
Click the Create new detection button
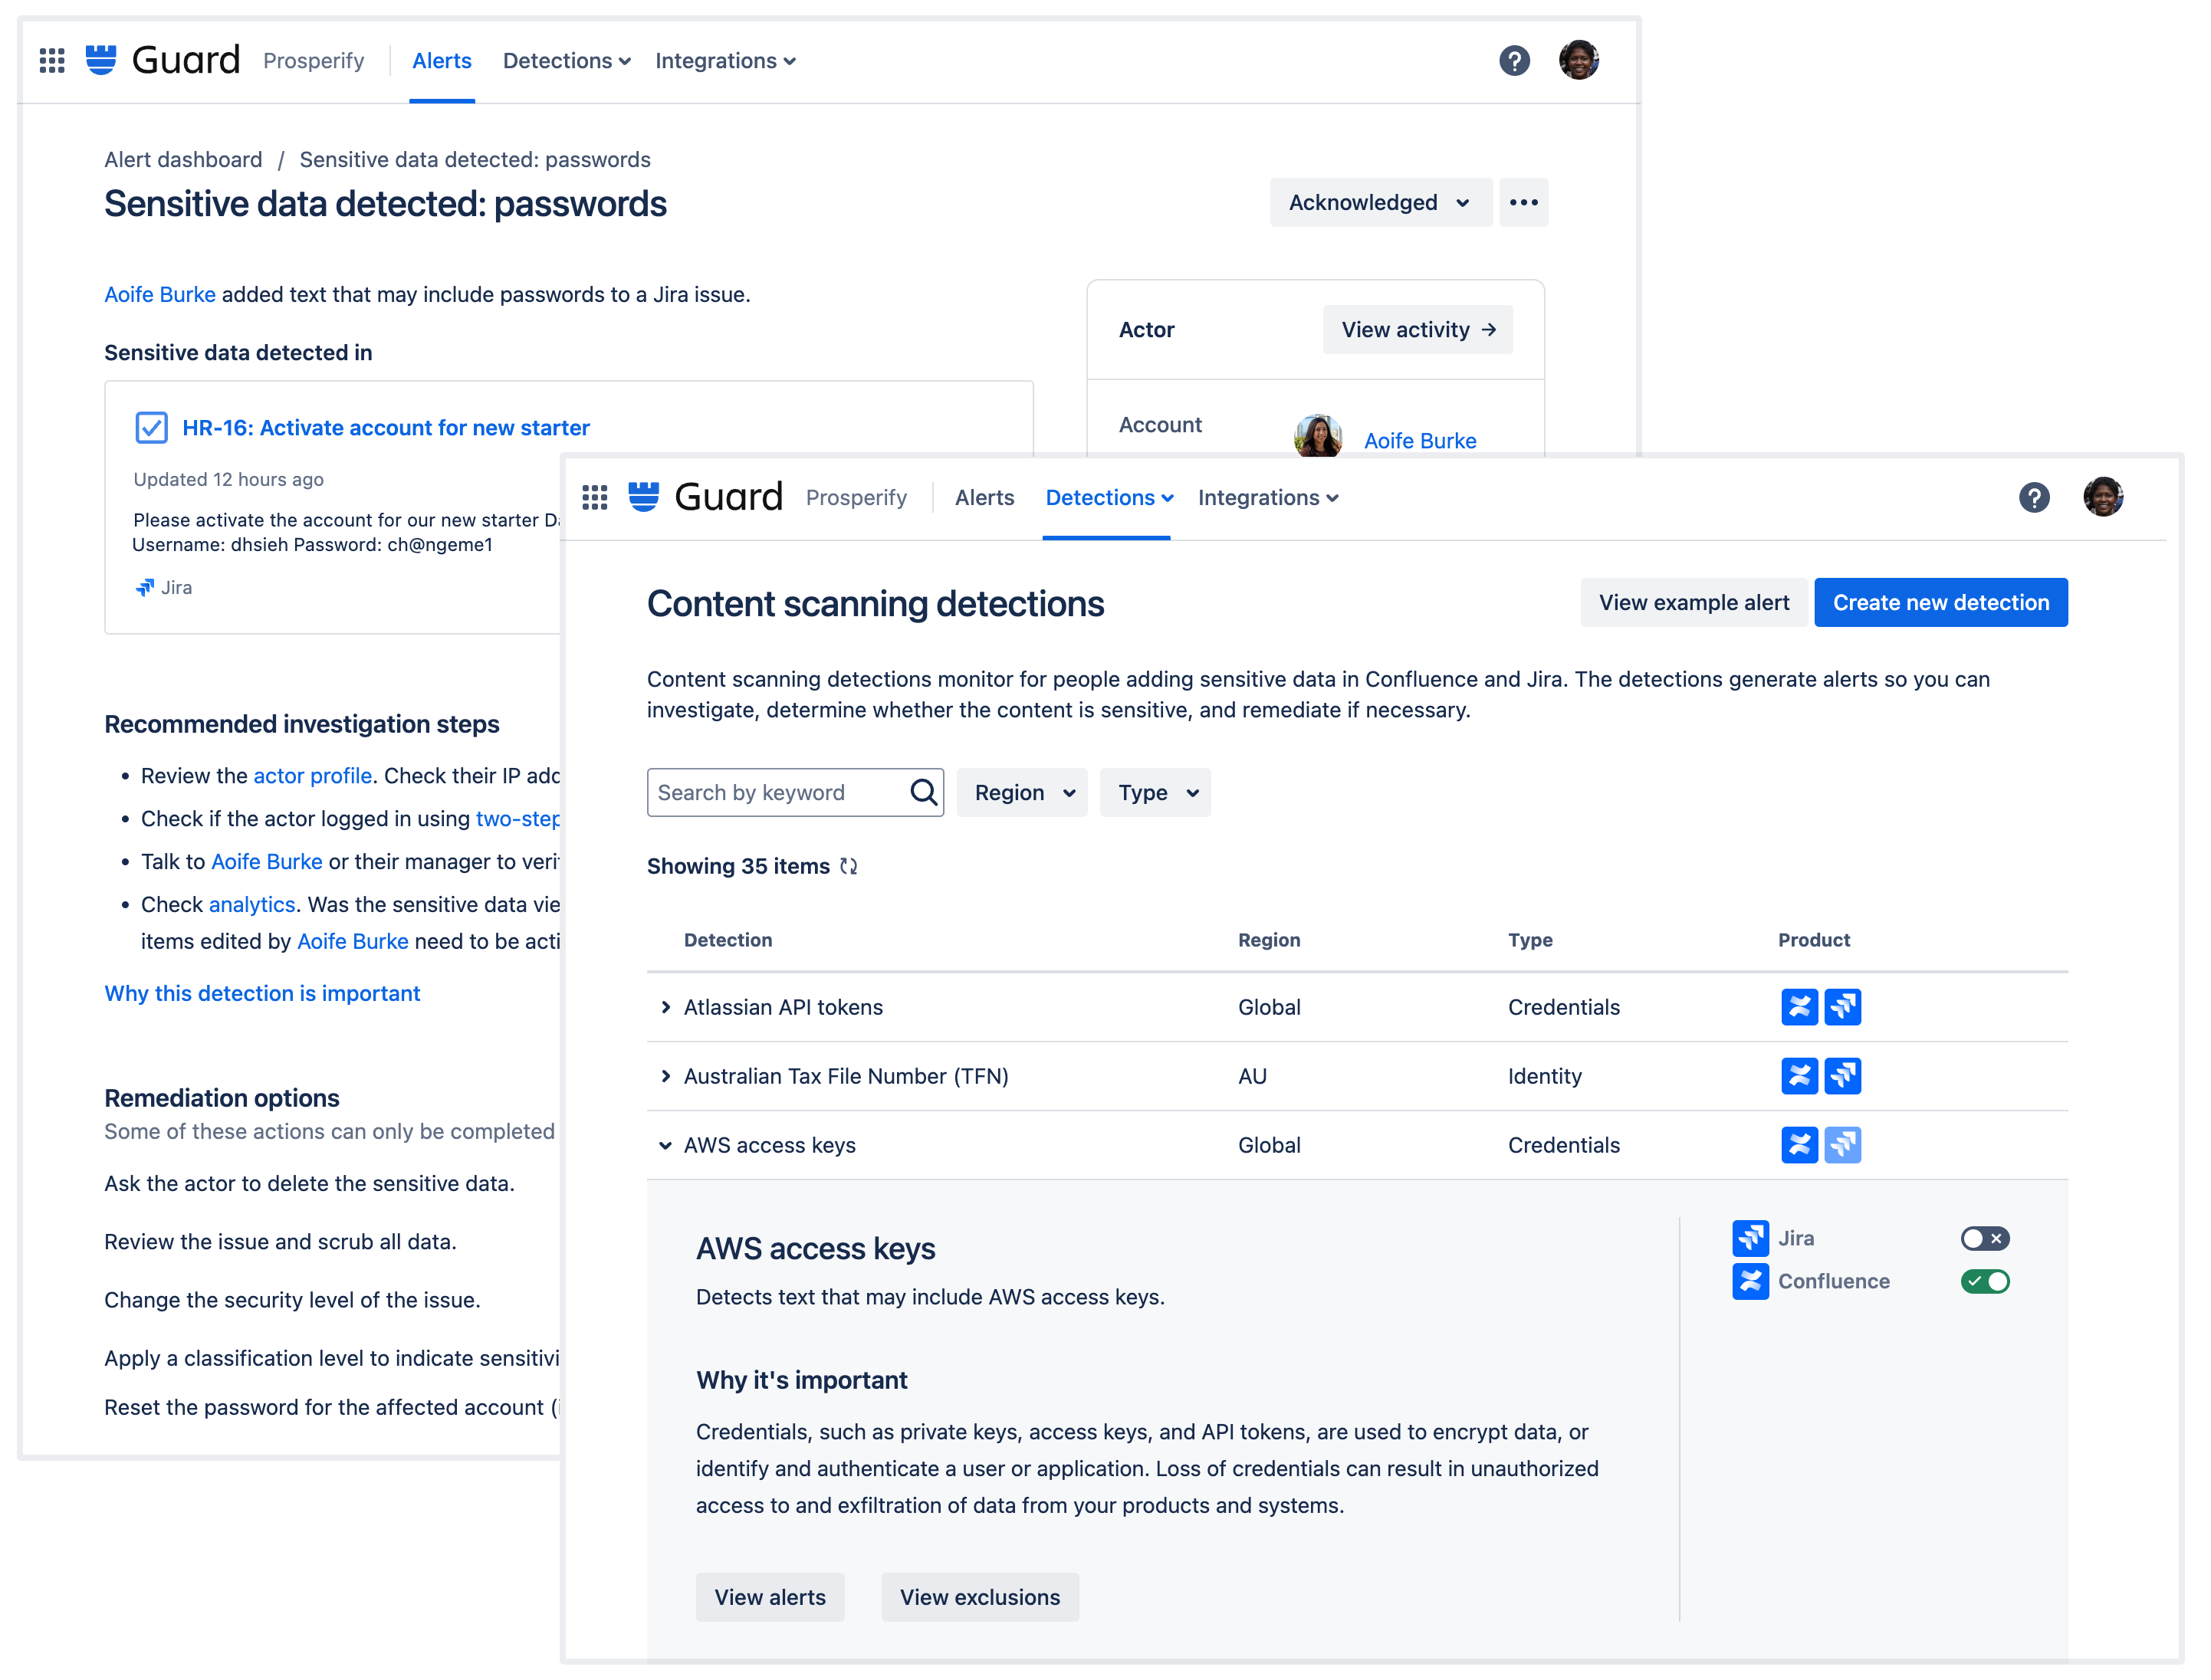(x=1940, y=602)
